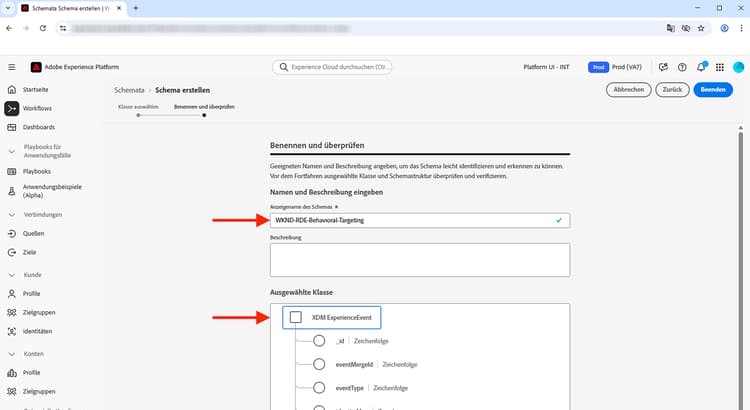The image size is (750, 410).
Task: Click the translate page icon
Action: (671, 28)
